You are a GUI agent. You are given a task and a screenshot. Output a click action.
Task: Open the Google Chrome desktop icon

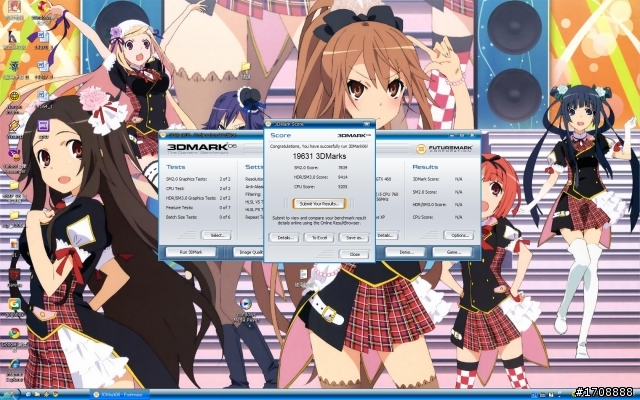click(x=14, y=333)
